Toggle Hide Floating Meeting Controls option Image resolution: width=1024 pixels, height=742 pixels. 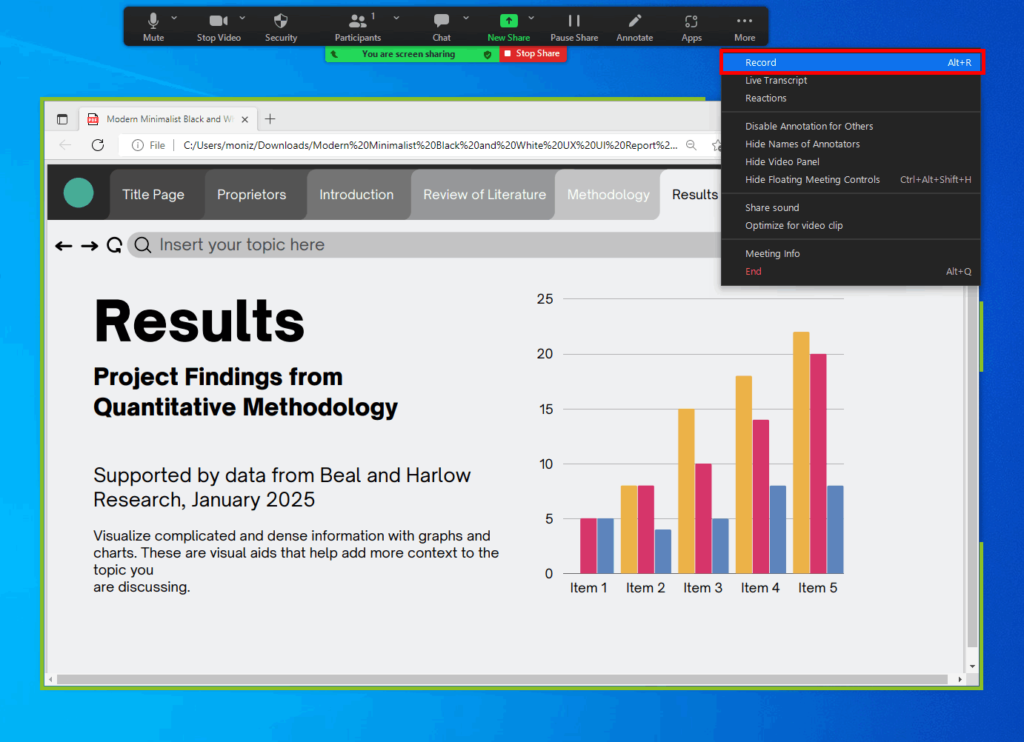point(812,180)
